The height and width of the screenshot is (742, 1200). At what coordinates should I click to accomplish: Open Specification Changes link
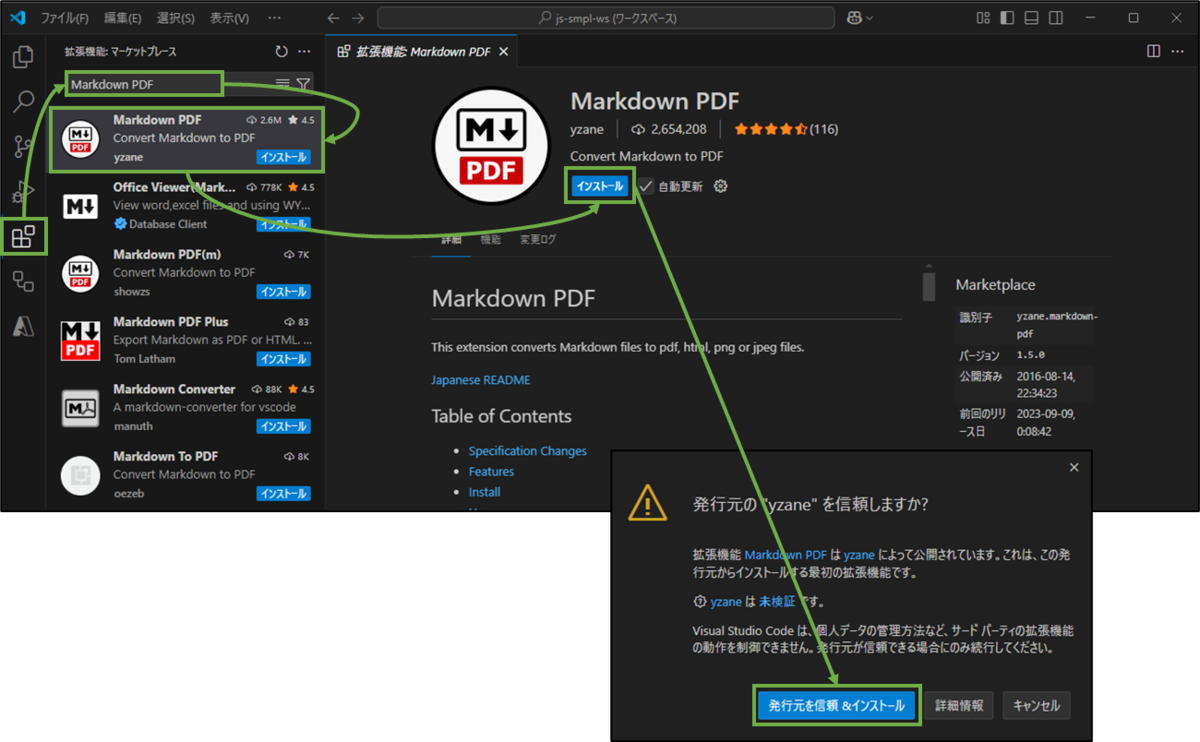(x=528, y=451)
